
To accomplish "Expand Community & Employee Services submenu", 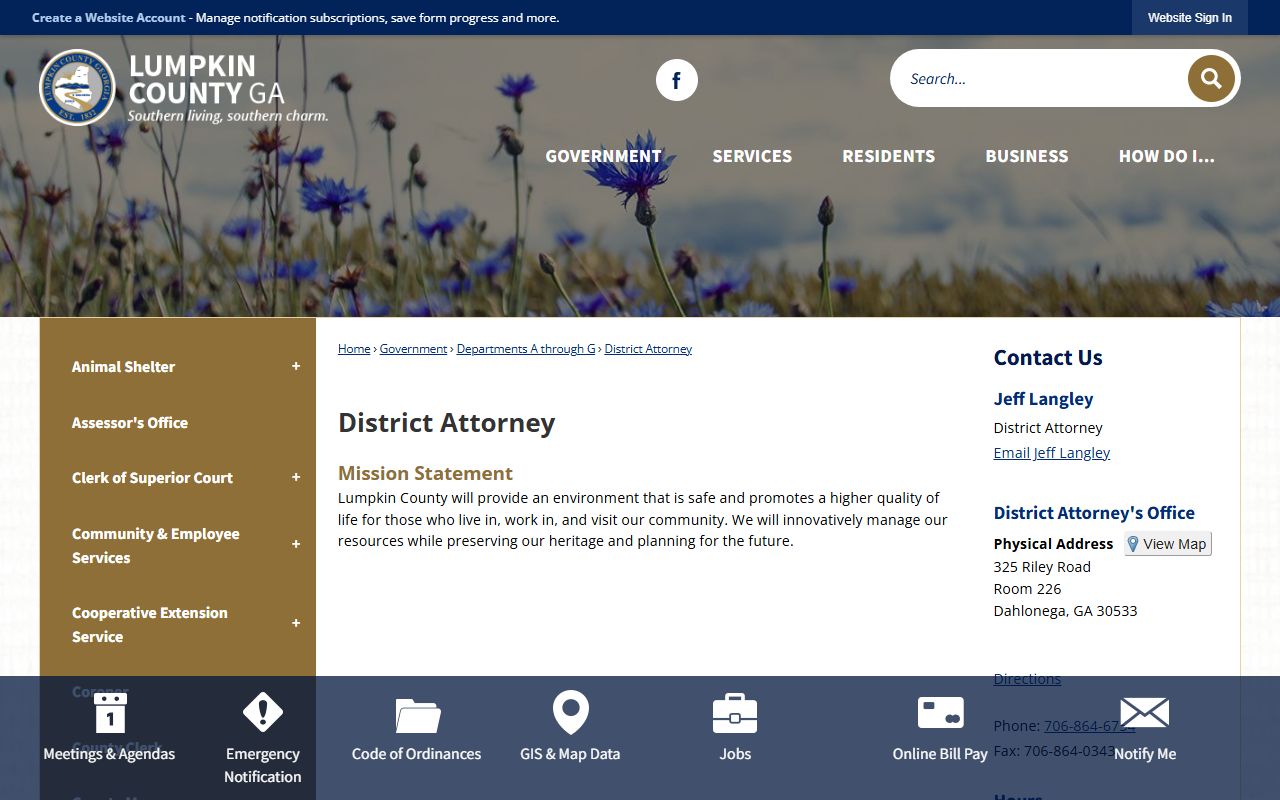I will click(x=296, y=545).
